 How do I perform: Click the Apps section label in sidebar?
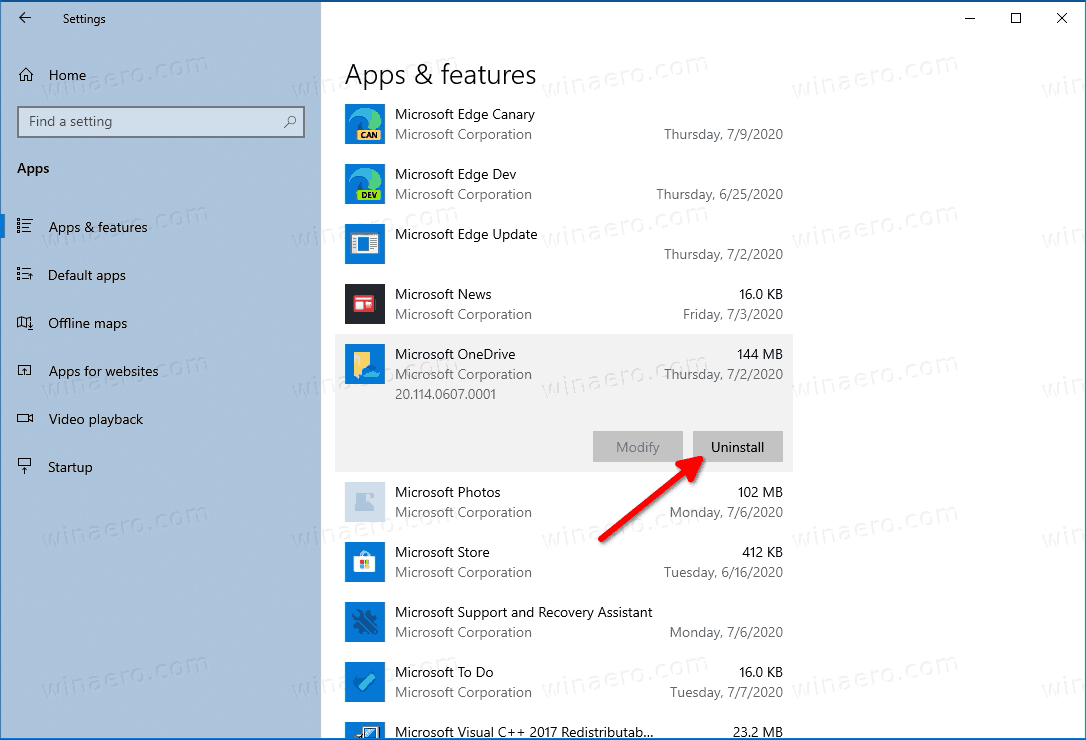click(x=33, y=168)
